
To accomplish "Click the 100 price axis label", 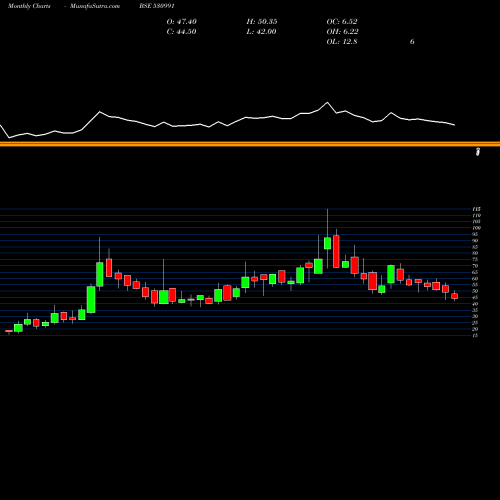I will (476, 228).
